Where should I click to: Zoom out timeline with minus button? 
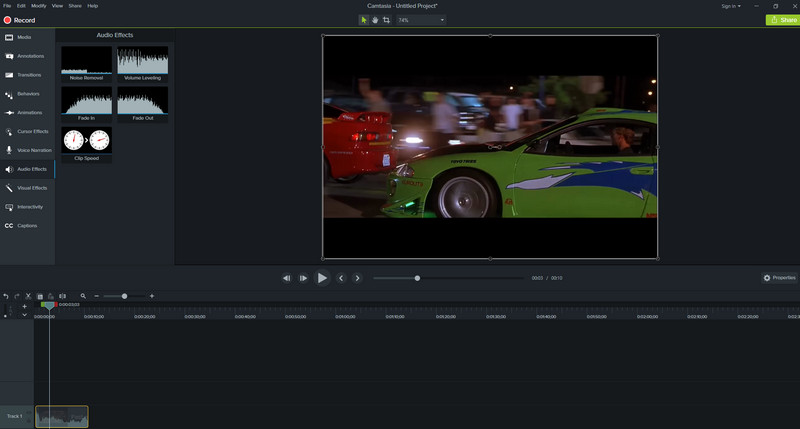pyautogui.click(x=96, y=296)
